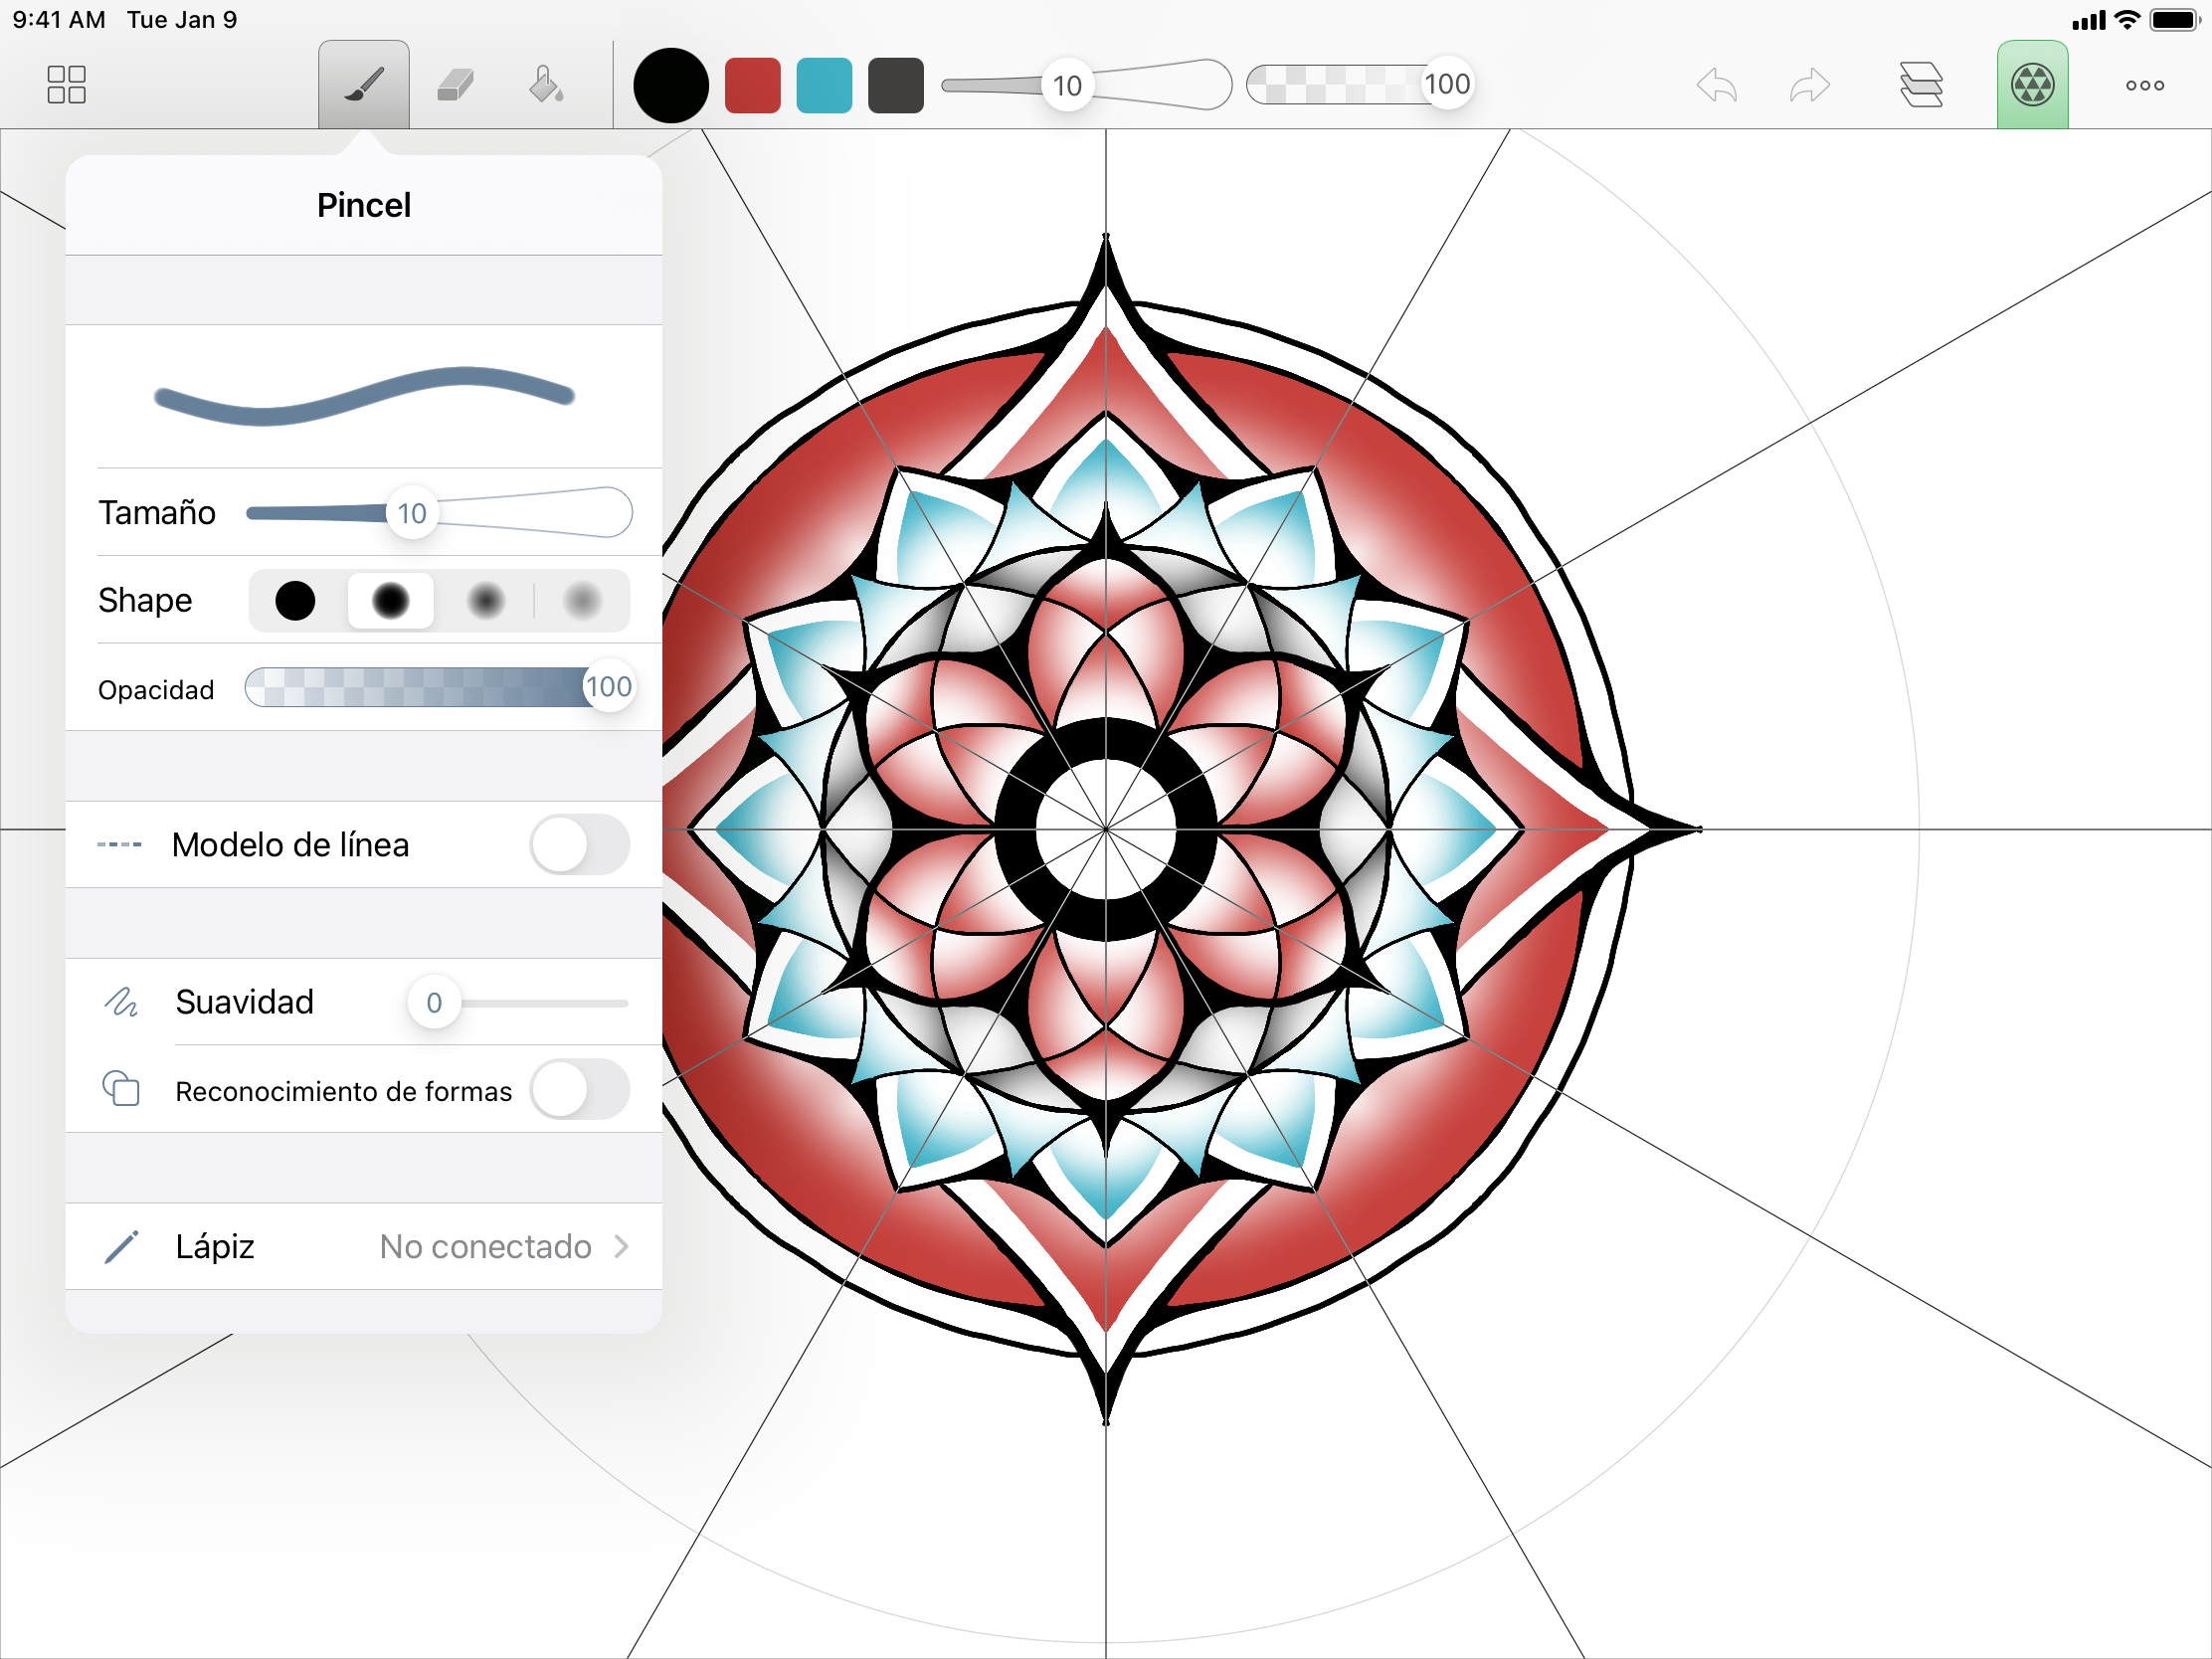The image size is (2212, 1659).
Task: Click toolbar opacity slider knob 100
Action: click(1447, 84)
